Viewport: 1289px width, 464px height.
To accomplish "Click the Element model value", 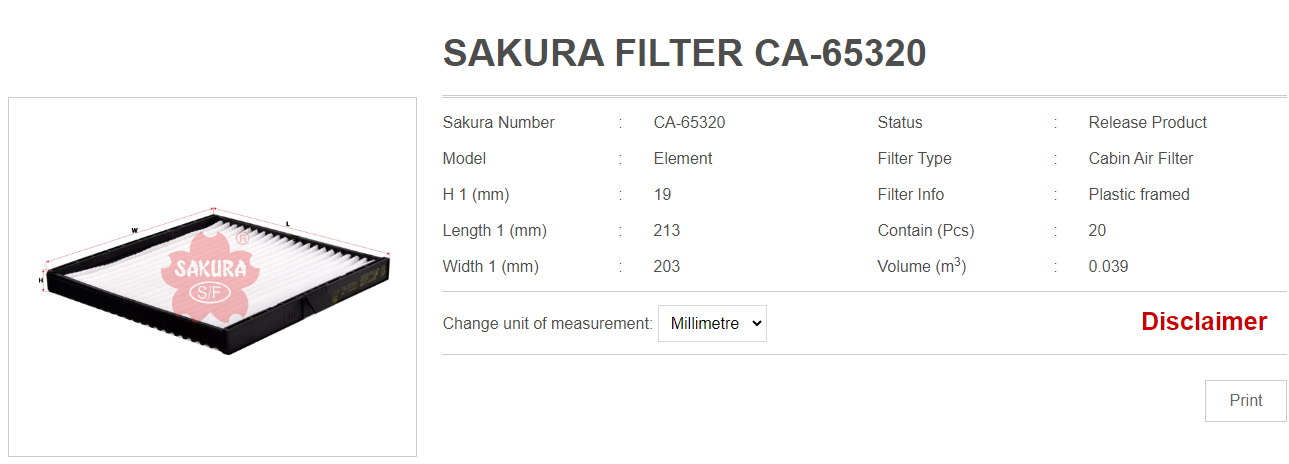I will pos(683,159).
